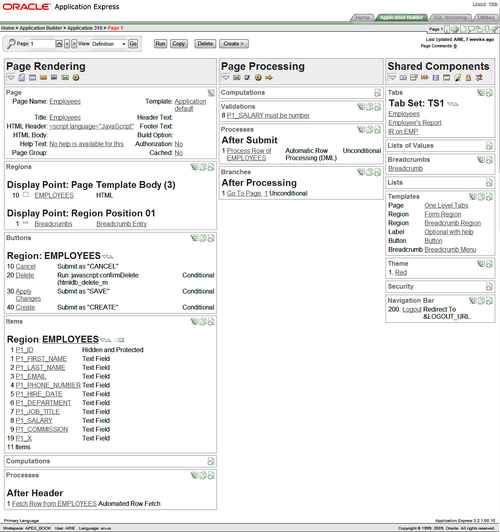Click the Employee's Report tab link
This screenshot has height=532, width=500.
coord(415,123)
